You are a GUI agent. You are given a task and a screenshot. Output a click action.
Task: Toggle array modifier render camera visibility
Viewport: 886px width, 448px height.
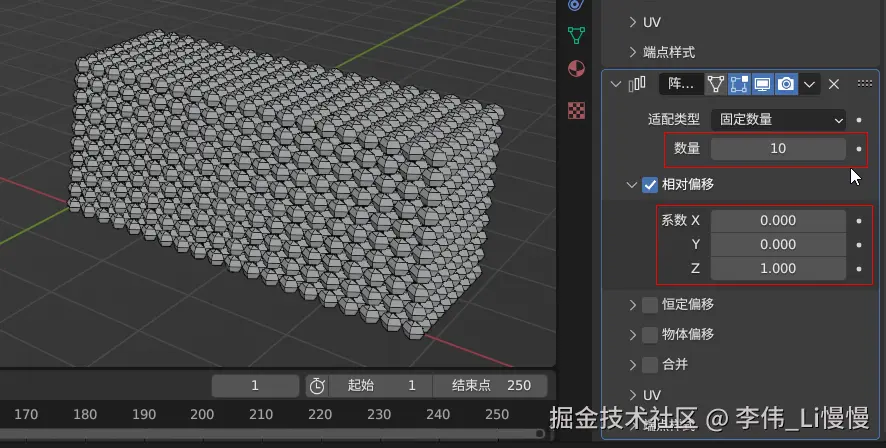[786, 84]
